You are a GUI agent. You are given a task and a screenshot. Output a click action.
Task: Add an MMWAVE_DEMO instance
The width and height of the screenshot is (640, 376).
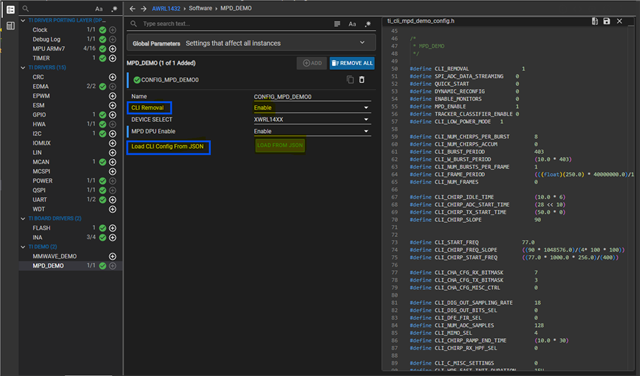[x=113, y=256]
